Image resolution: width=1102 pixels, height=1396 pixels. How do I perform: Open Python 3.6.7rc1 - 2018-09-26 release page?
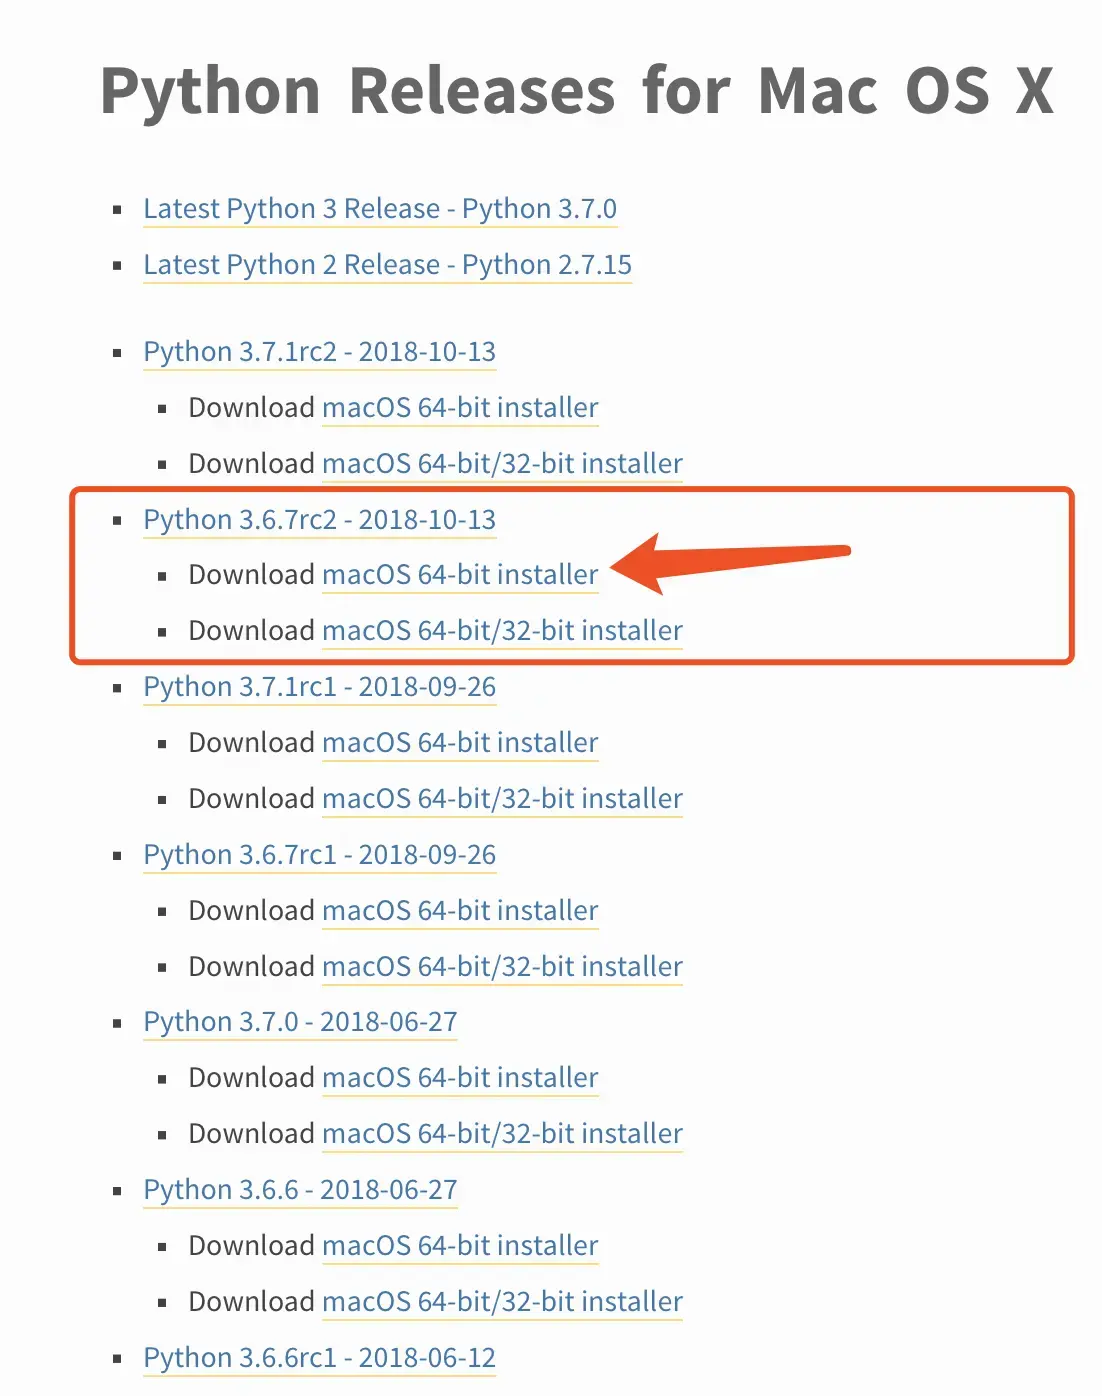click(x=320, y=855)
